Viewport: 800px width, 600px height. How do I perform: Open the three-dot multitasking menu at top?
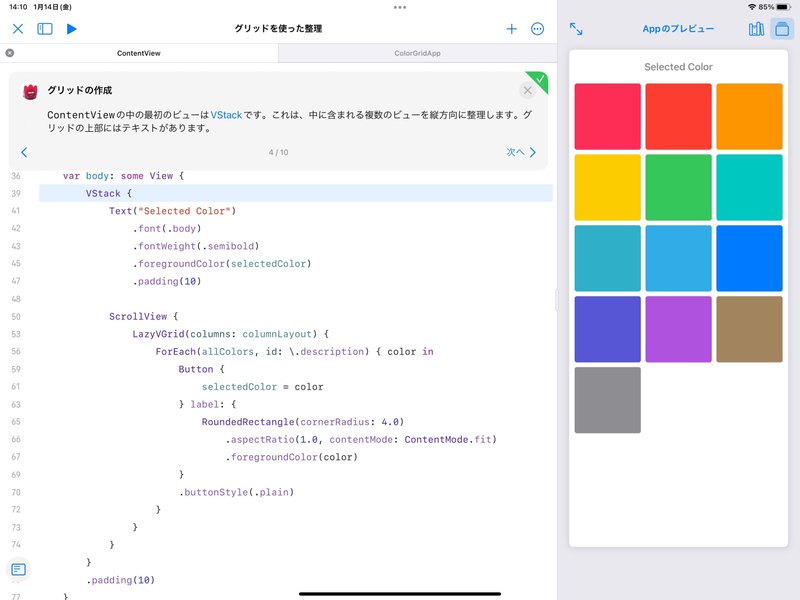[400, 7]
